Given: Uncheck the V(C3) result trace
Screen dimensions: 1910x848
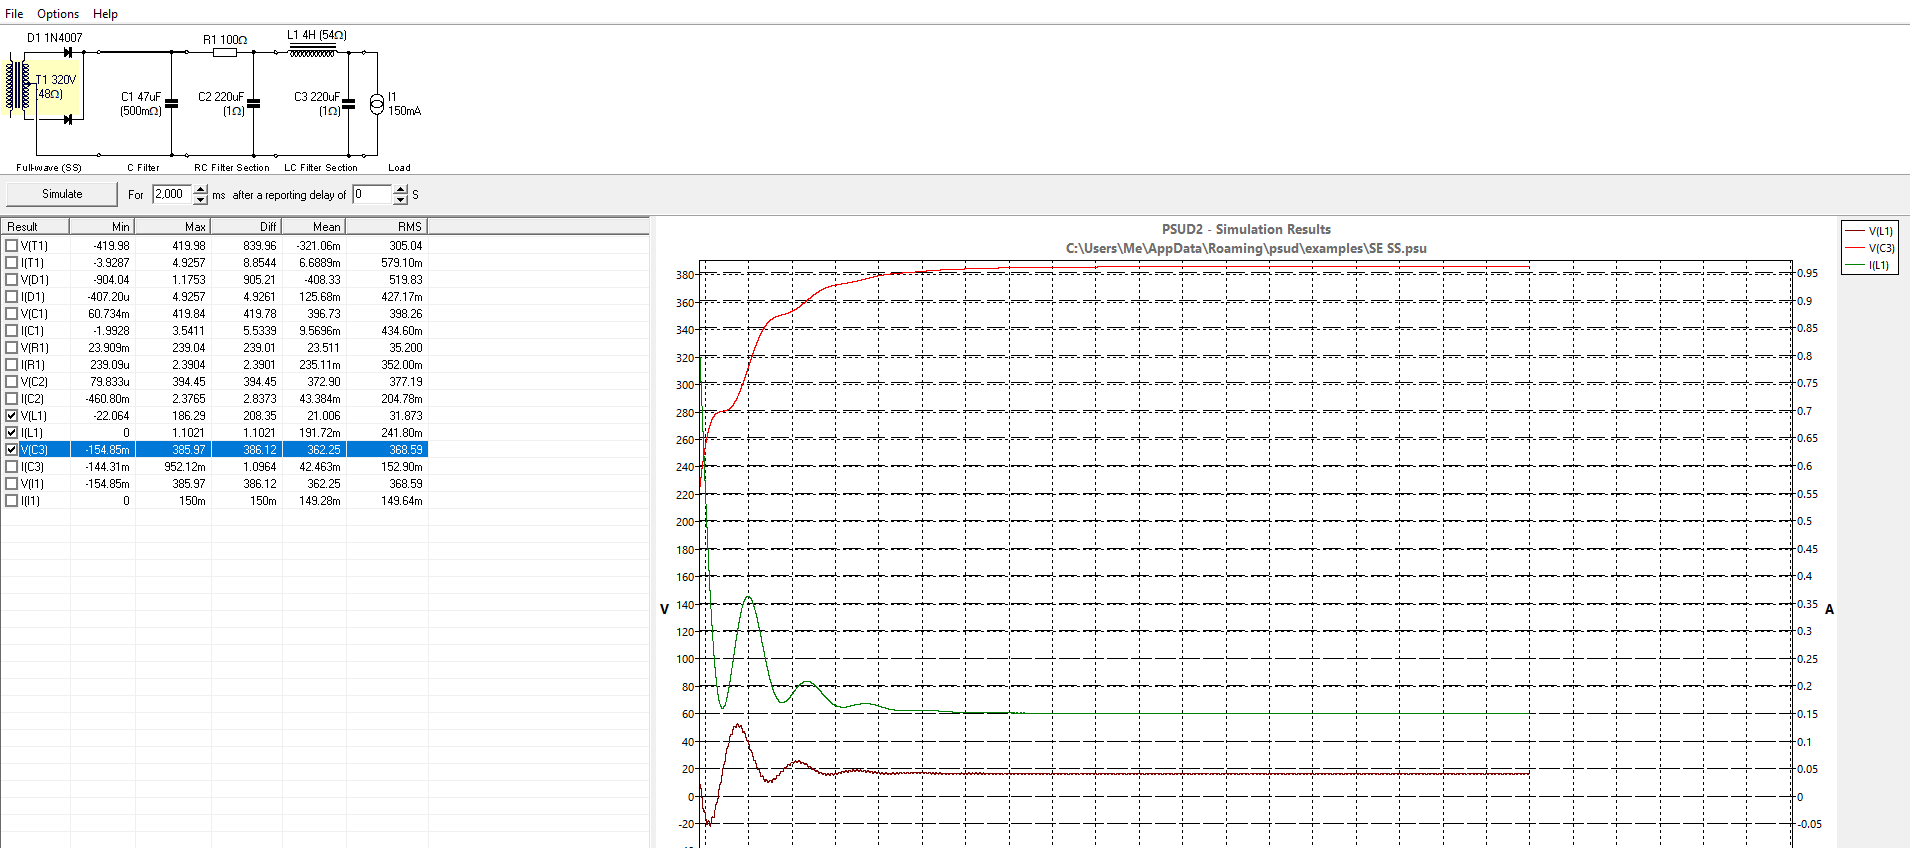Looking at the screenshot, I should [12, 449].
